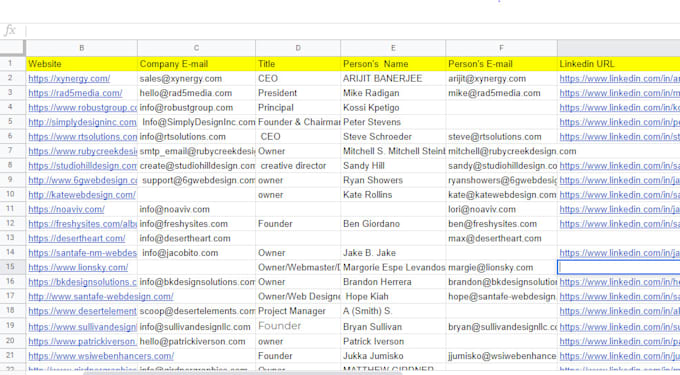Select column C header

coord(196,48)
